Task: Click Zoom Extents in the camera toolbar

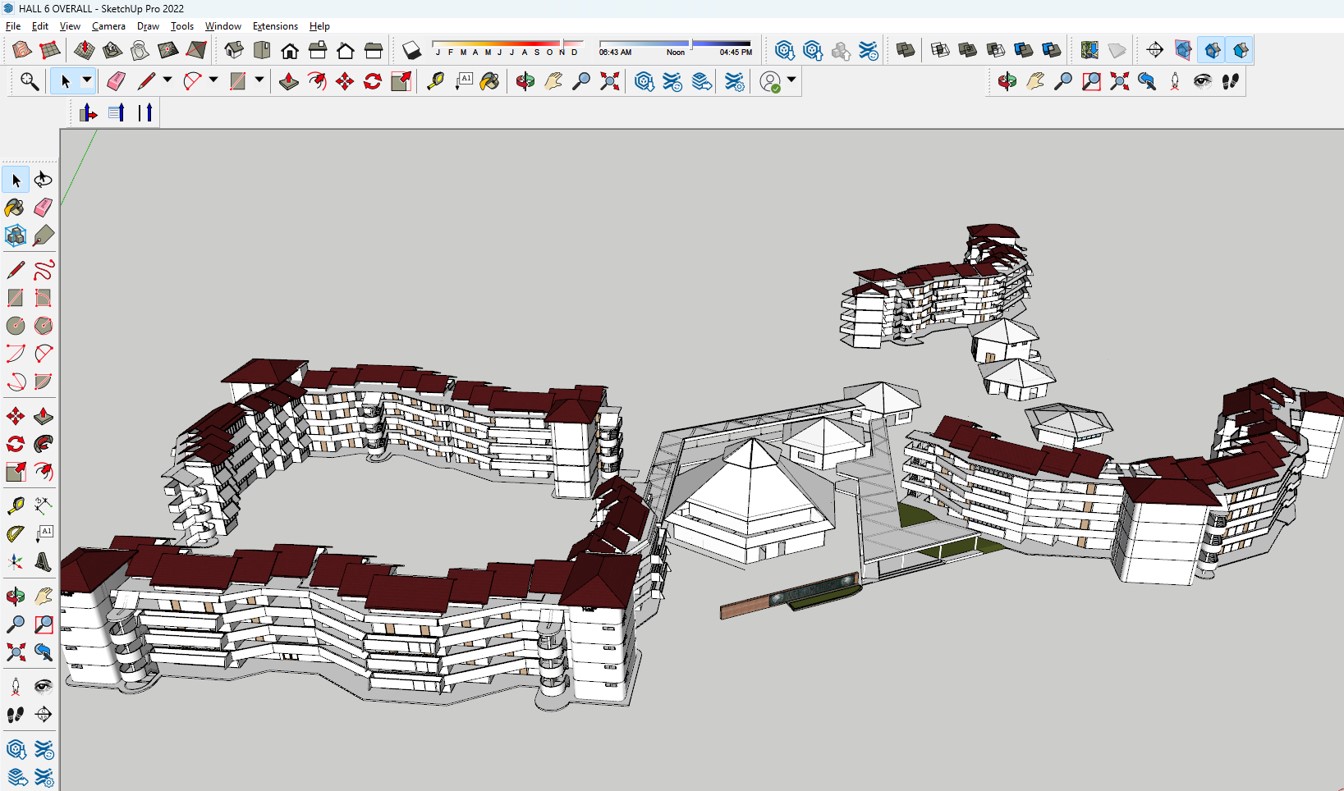Action: coord(1119,81)
